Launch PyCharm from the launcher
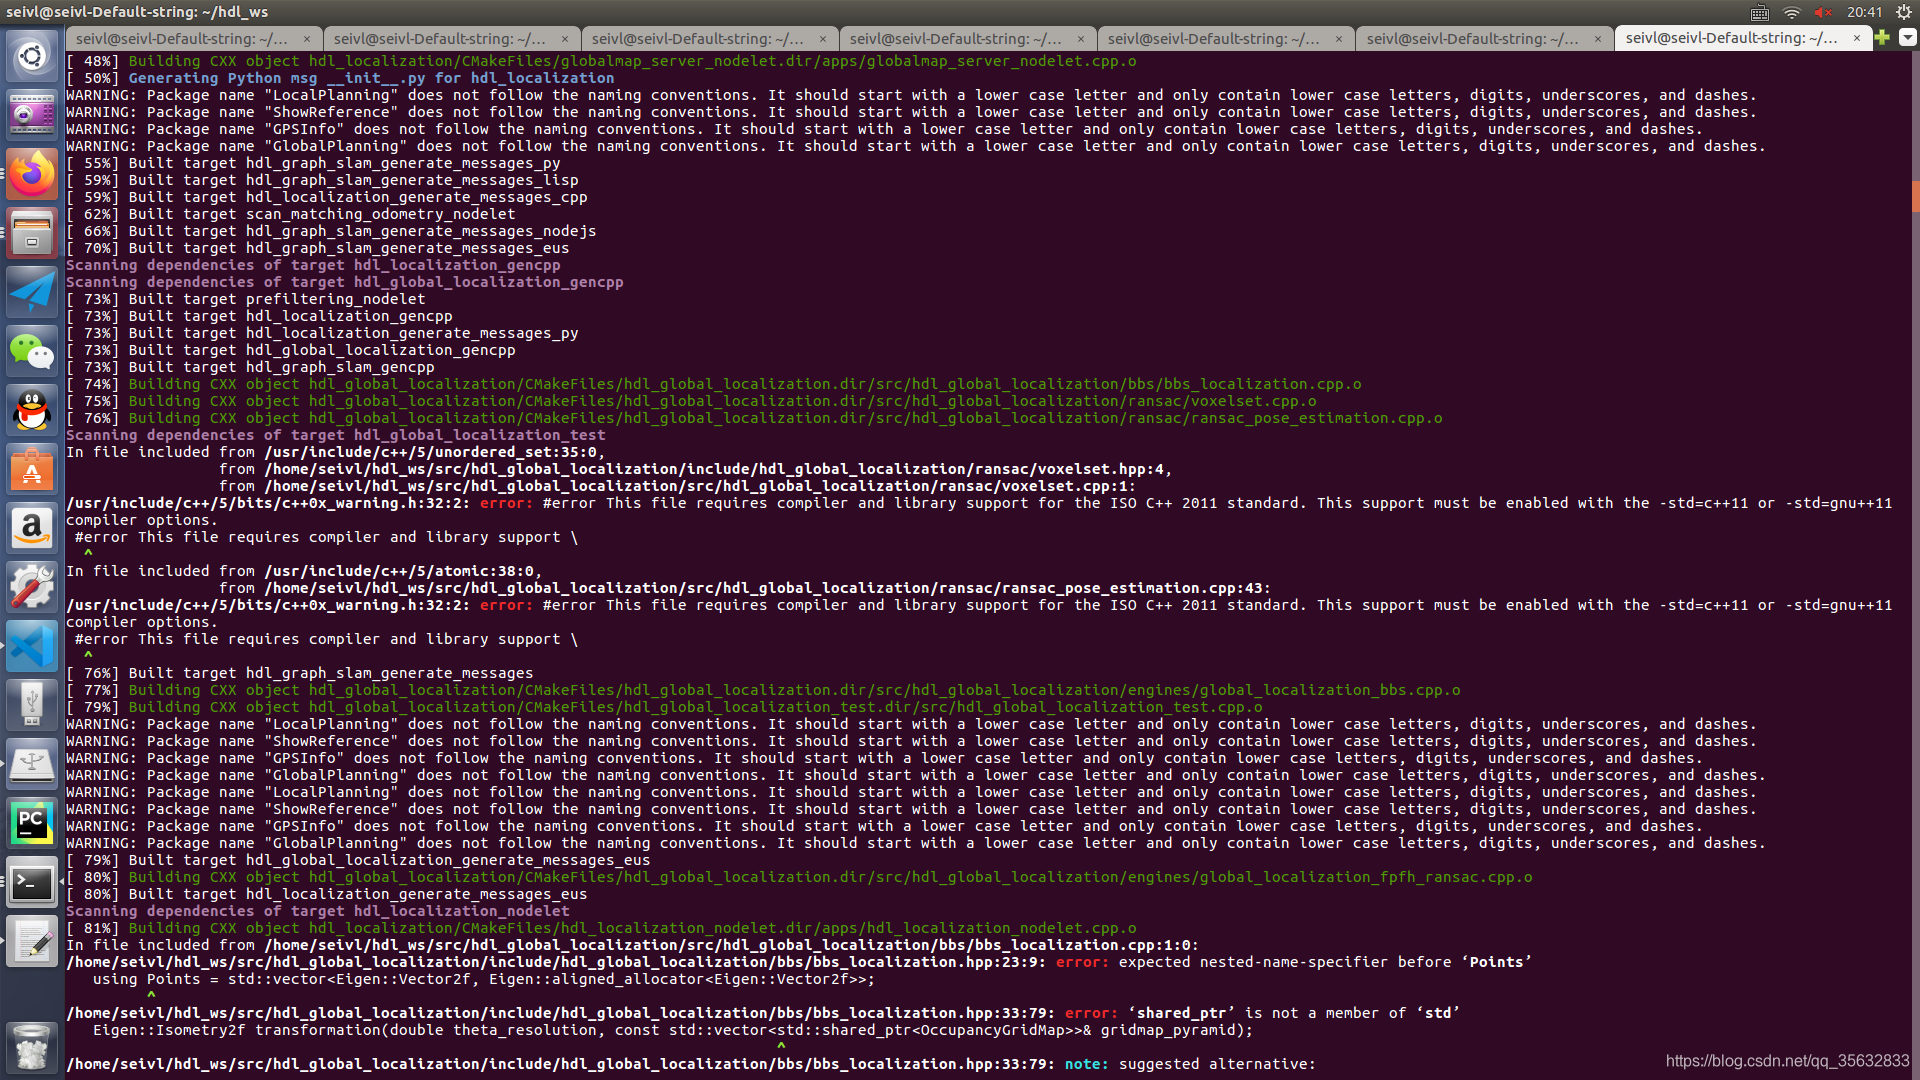The image size is (1920, 1080). click(32, 823)
